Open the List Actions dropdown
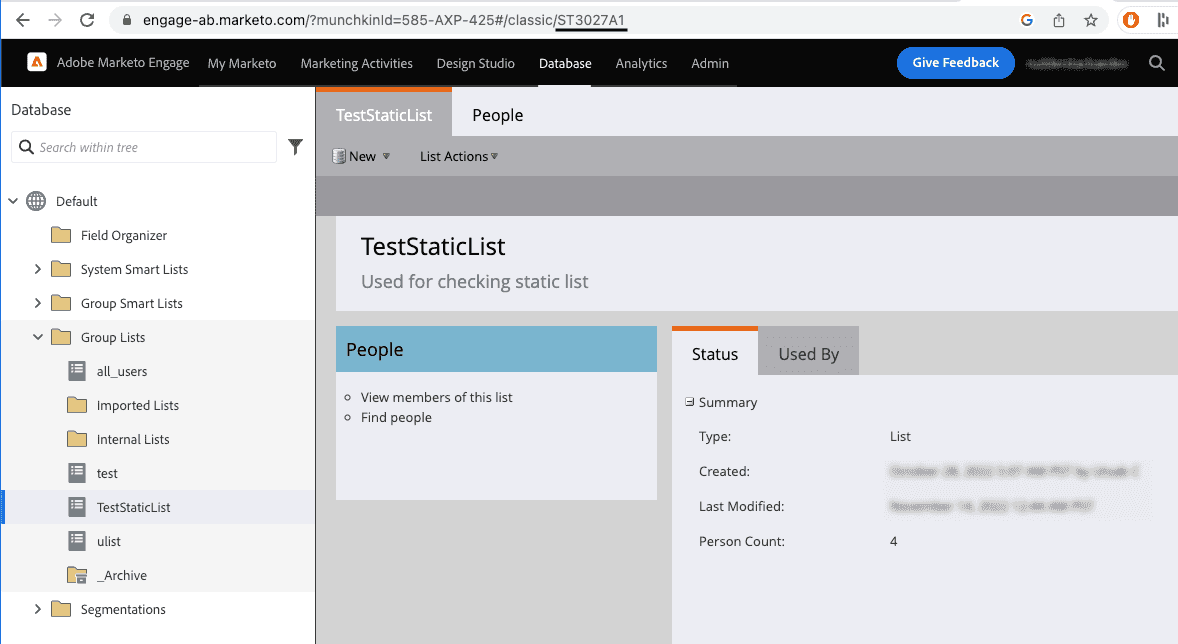1178x644 pixels. point(459,156)
